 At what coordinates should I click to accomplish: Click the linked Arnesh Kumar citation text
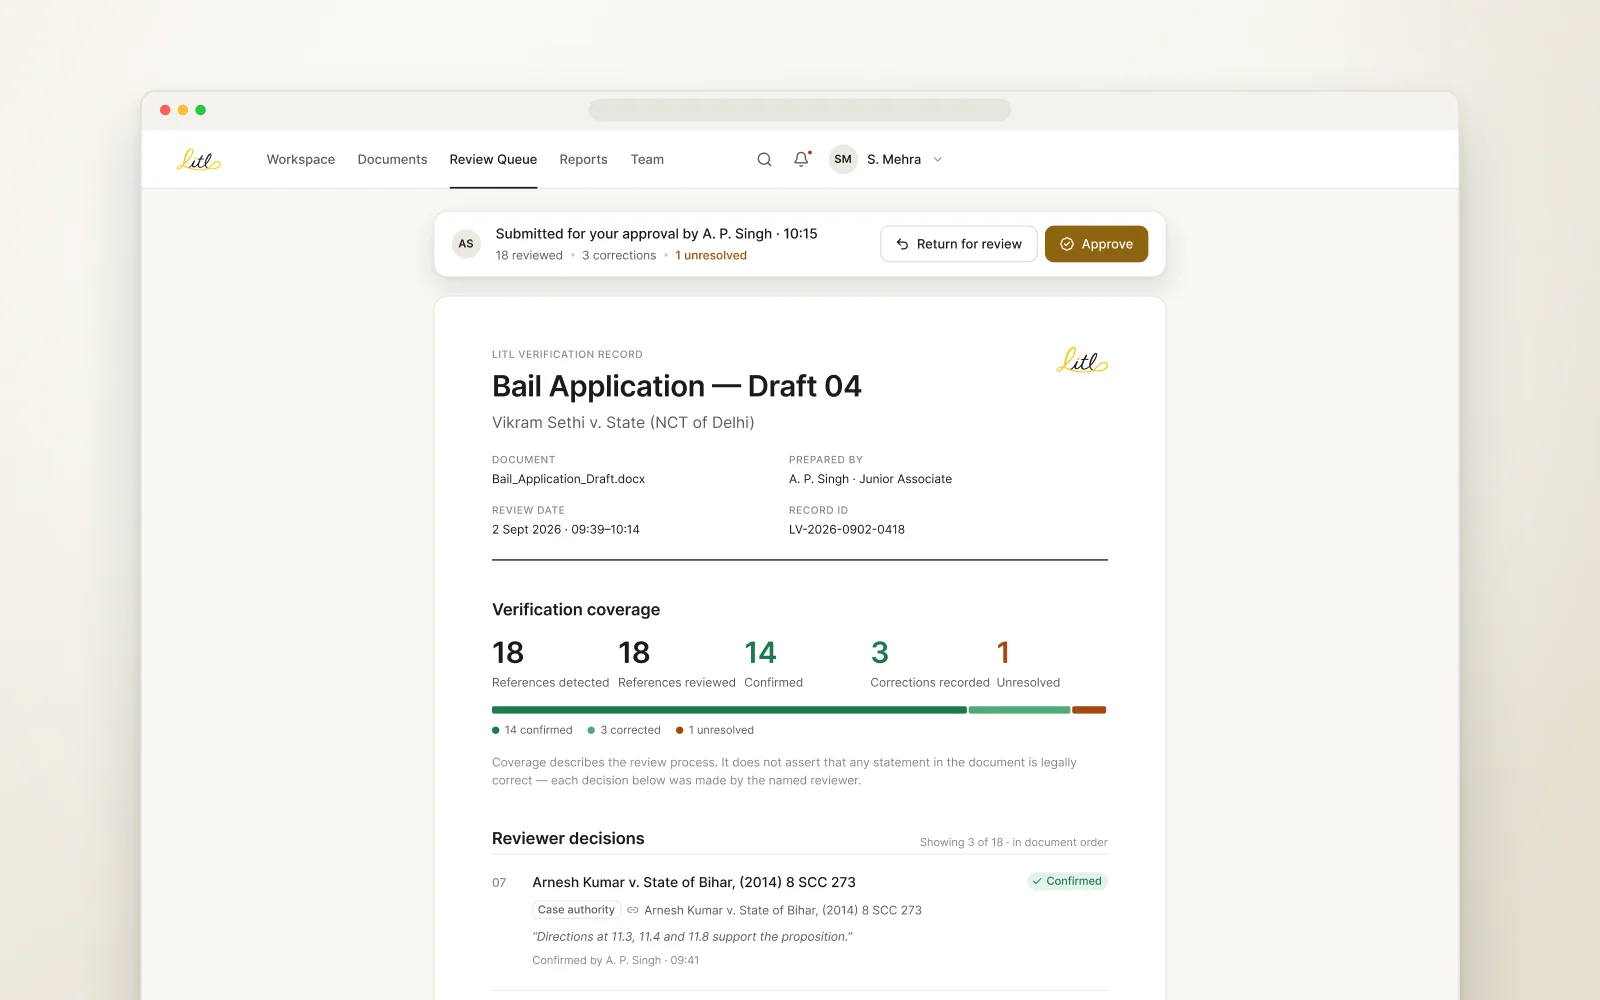783,910
